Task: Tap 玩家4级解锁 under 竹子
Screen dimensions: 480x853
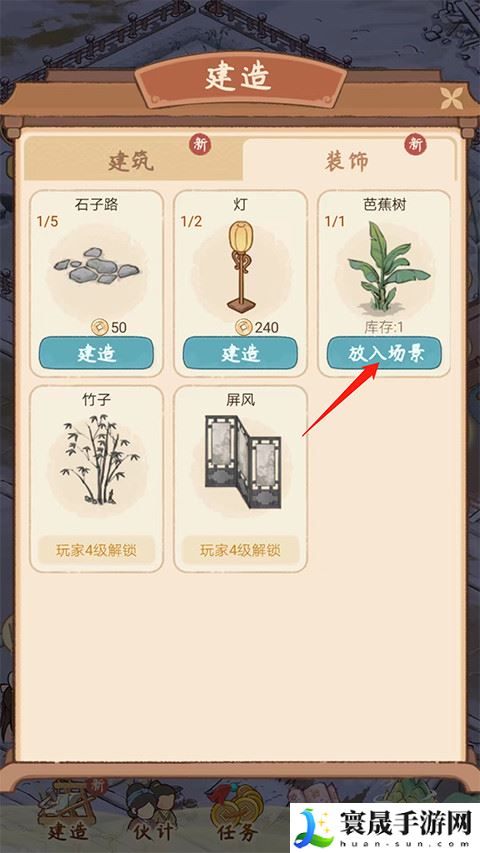Action: [96, 551]
